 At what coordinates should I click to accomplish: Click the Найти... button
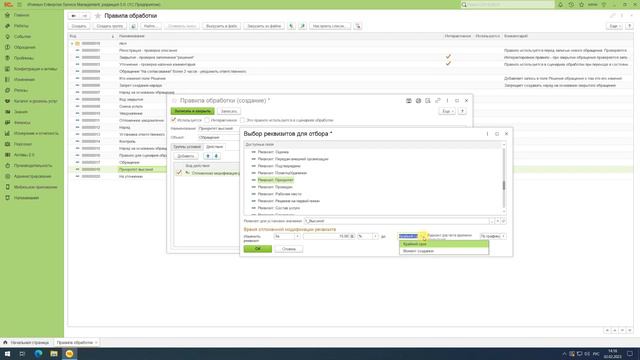tap(150, 26)
